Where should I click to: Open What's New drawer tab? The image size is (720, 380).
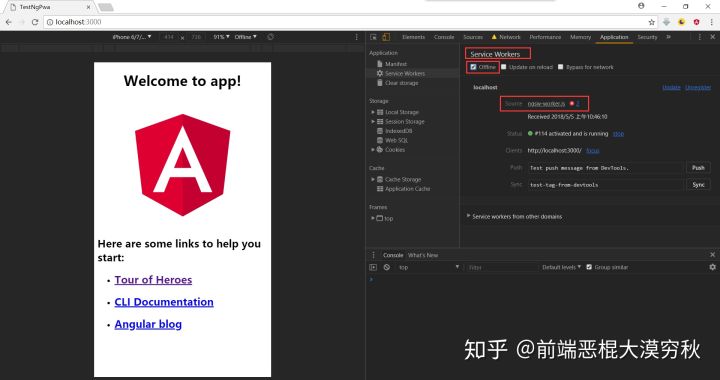click(x=423, y=255)
